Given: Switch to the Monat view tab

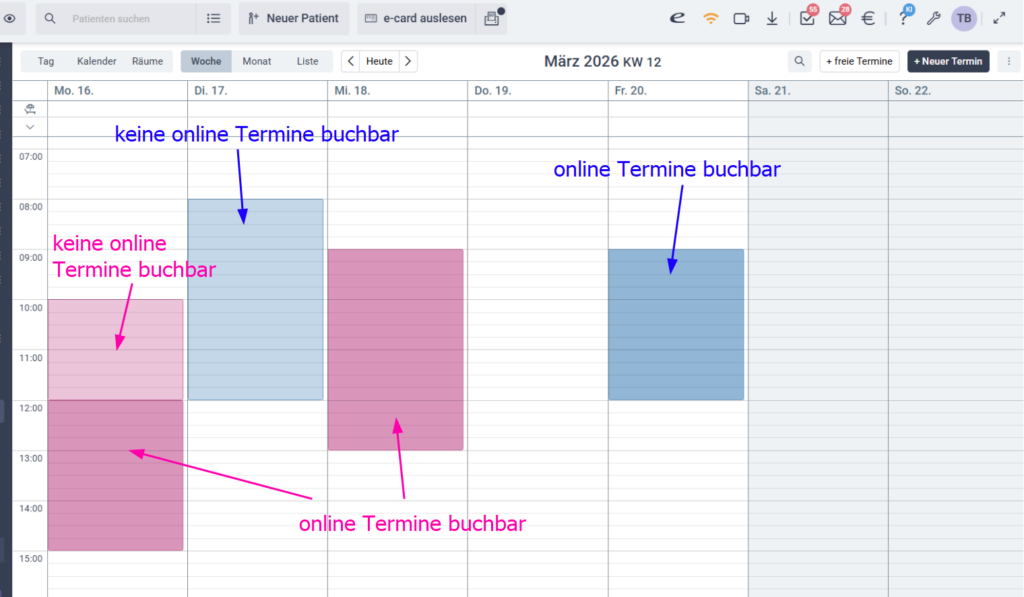Looking at the screenshot, I should [x=257, y=61].
